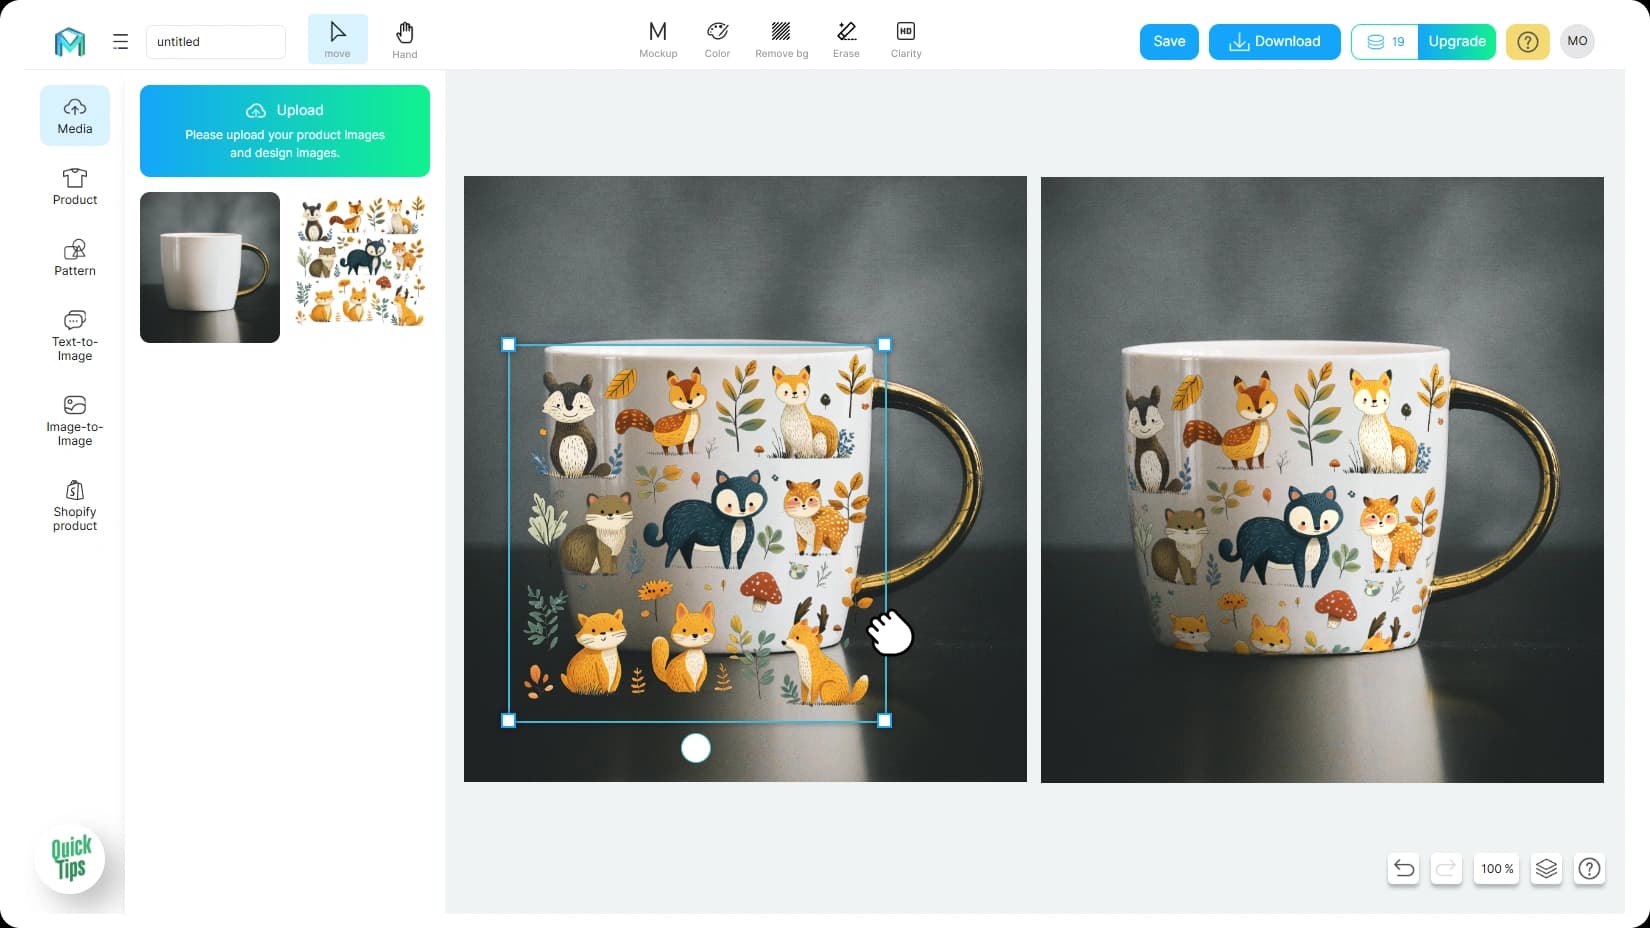Image resolution: width=1650 pixels, height=928 pixels.
Task: Undo the last action
Action: [1404, 869]
